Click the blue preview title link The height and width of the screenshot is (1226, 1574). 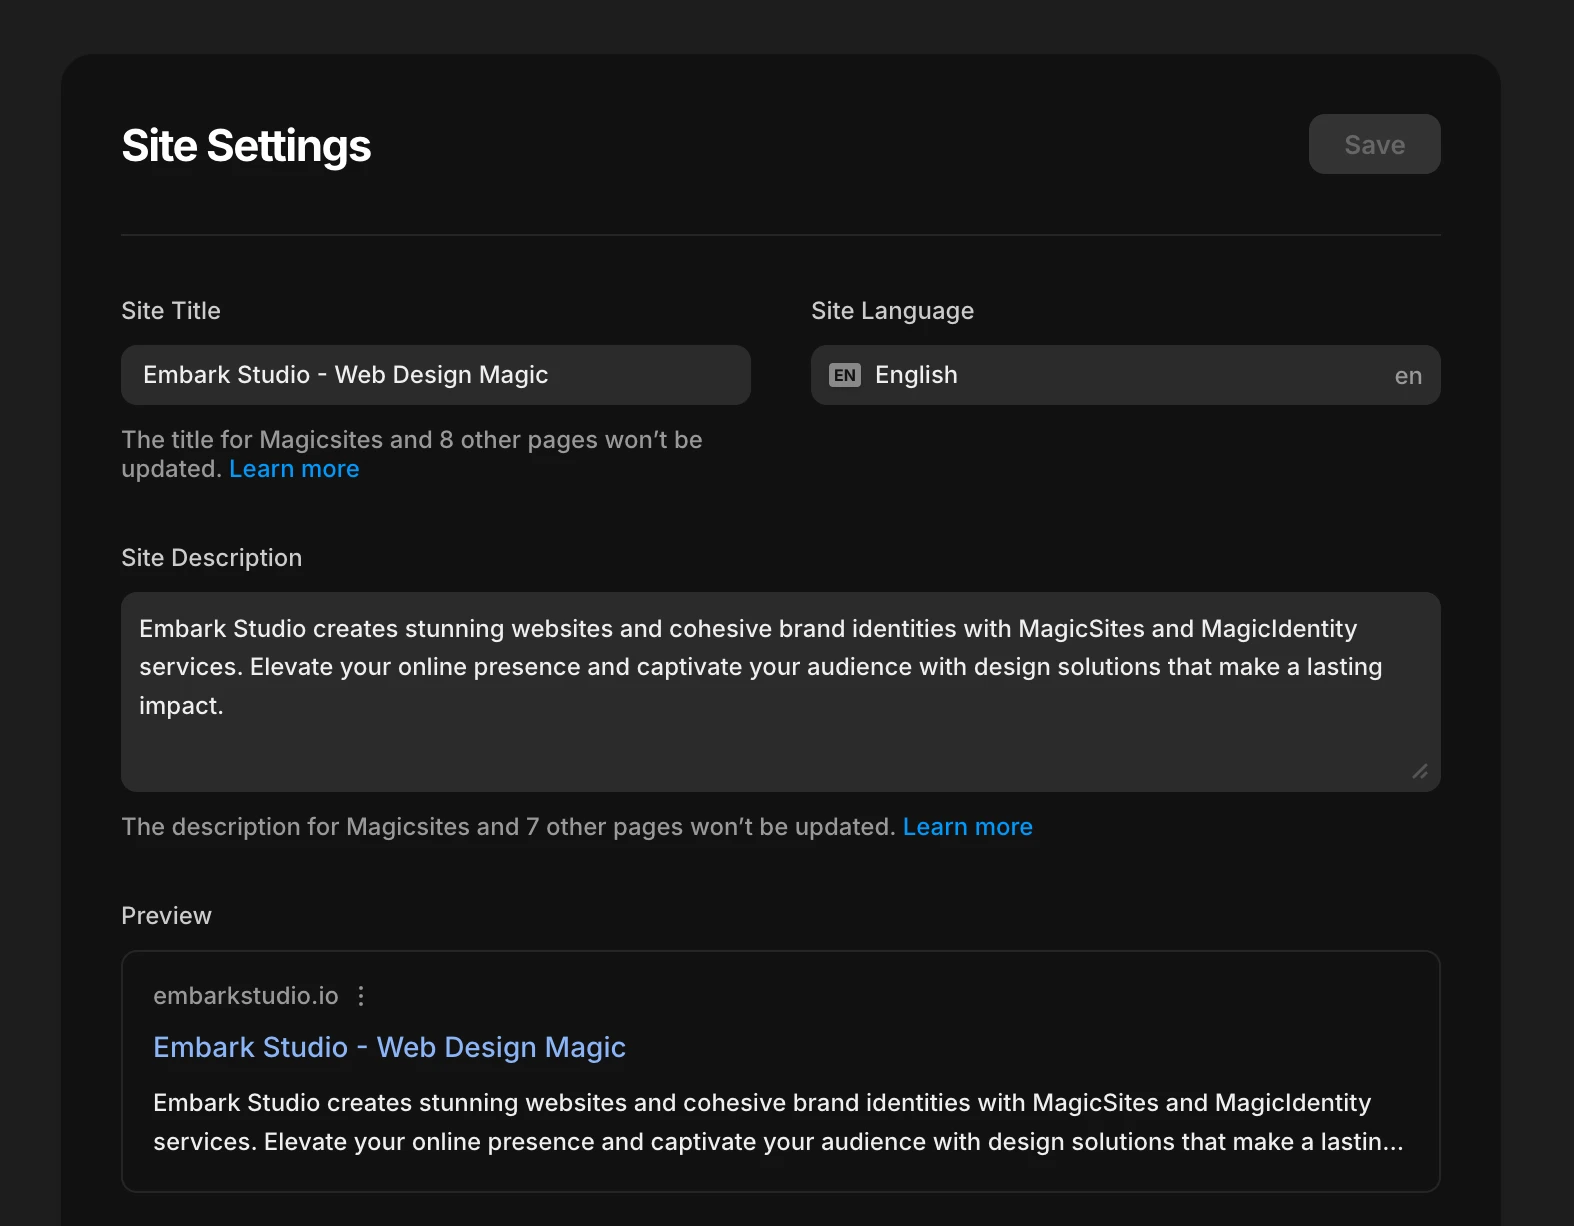point(389,1047)
